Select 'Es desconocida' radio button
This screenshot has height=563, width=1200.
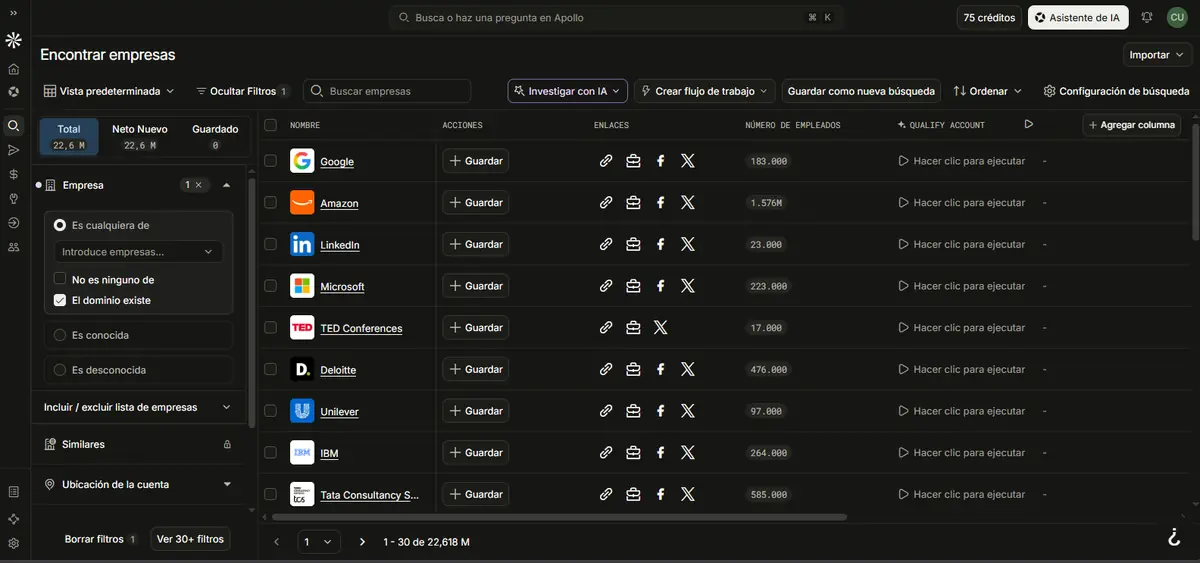point(60,369)
